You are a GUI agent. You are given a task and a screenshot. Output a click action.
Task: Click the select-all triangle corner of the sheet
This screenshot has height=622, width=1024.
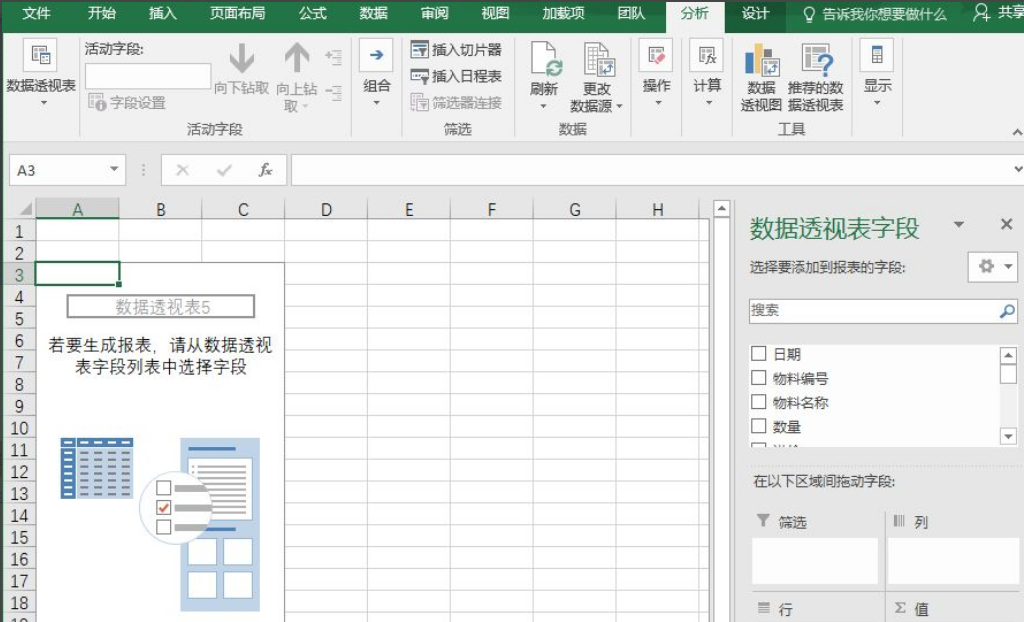[x=25, y=209]
